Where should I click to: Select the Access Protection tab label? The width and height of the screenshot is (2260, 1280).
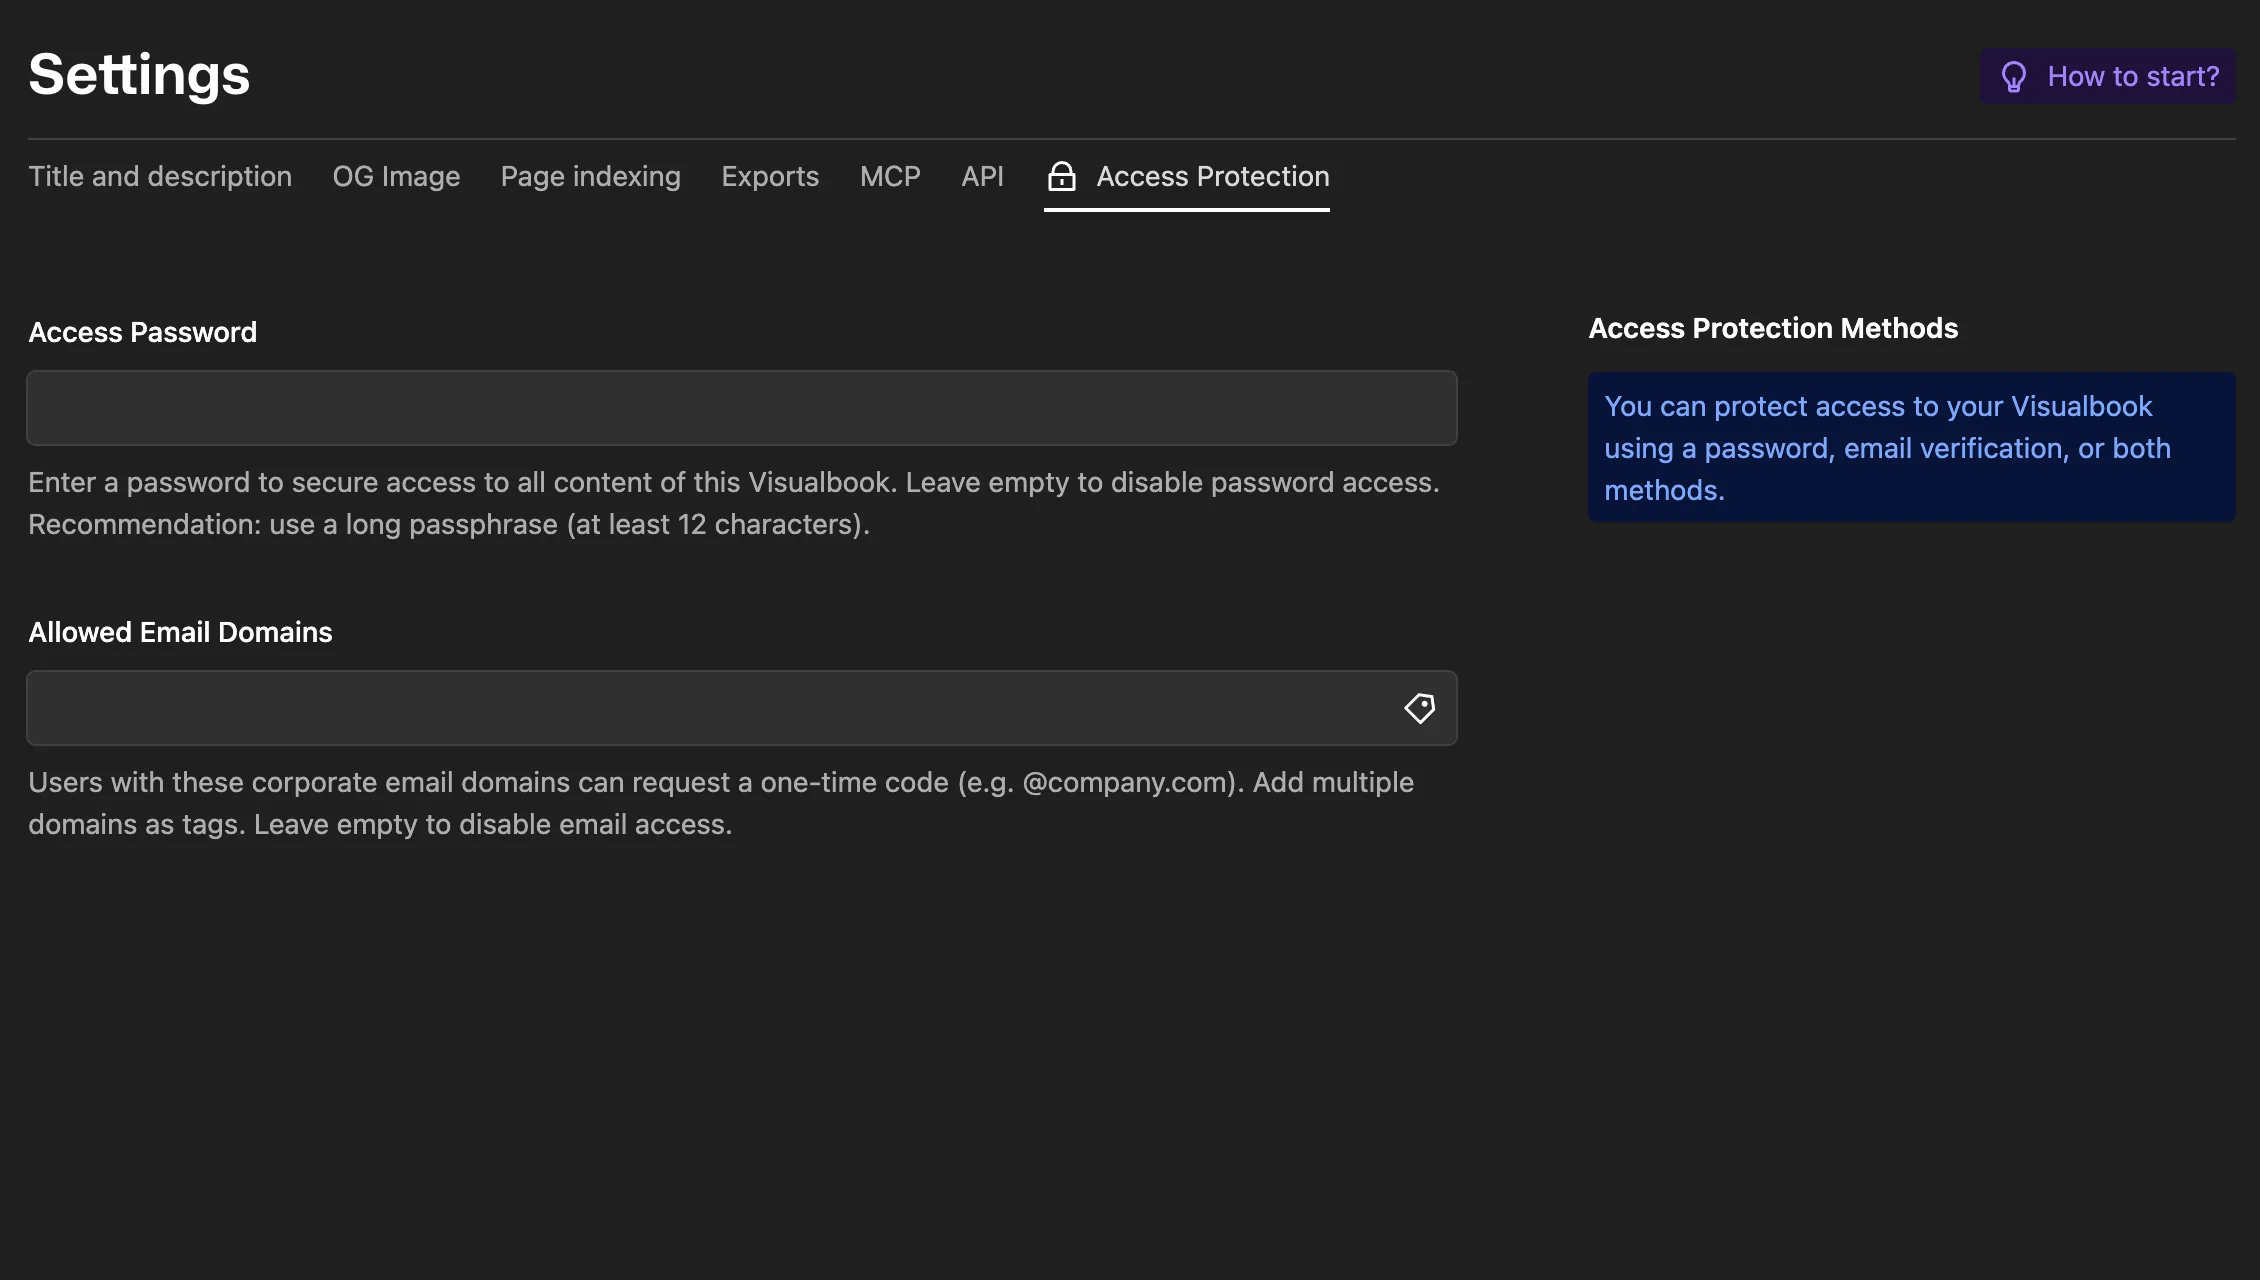[x=1213, y=177]
